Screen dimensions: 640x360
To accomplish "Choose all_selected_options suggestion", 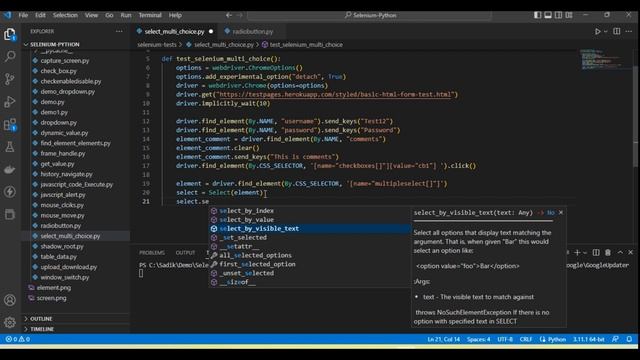I will pos(310,256).
